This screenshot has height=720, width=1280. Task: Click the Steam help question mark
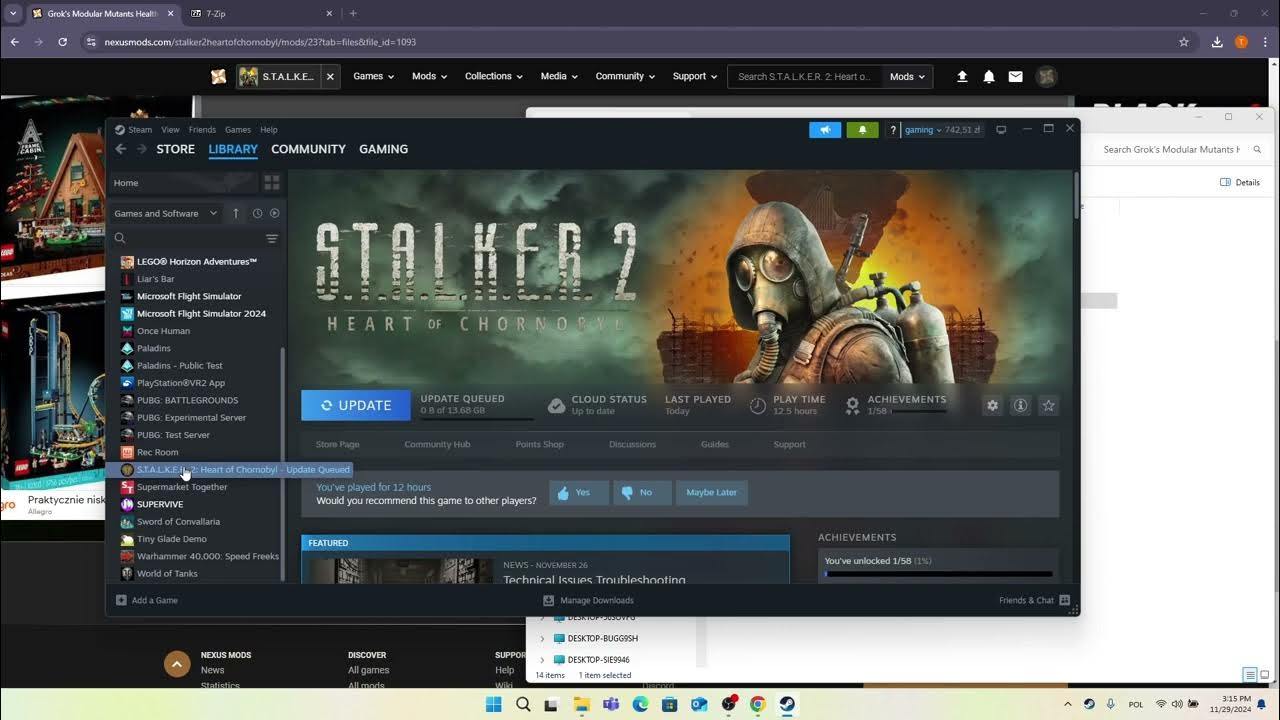click(893, 130)
